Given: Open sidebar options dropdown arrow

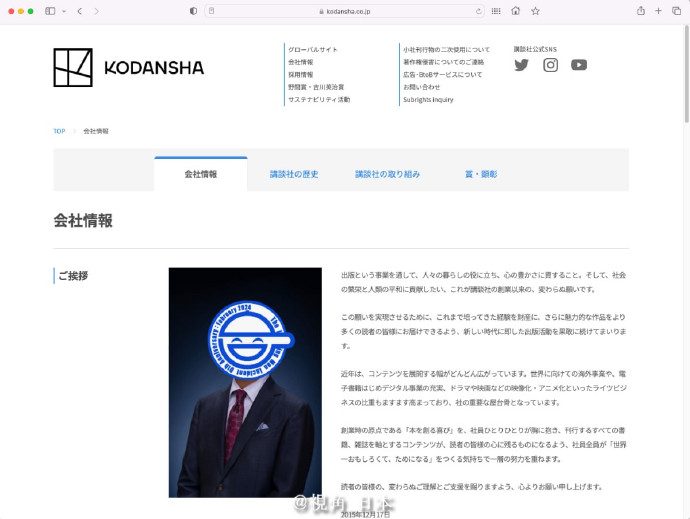Looking at the screenshot, I should click(64, 11).
